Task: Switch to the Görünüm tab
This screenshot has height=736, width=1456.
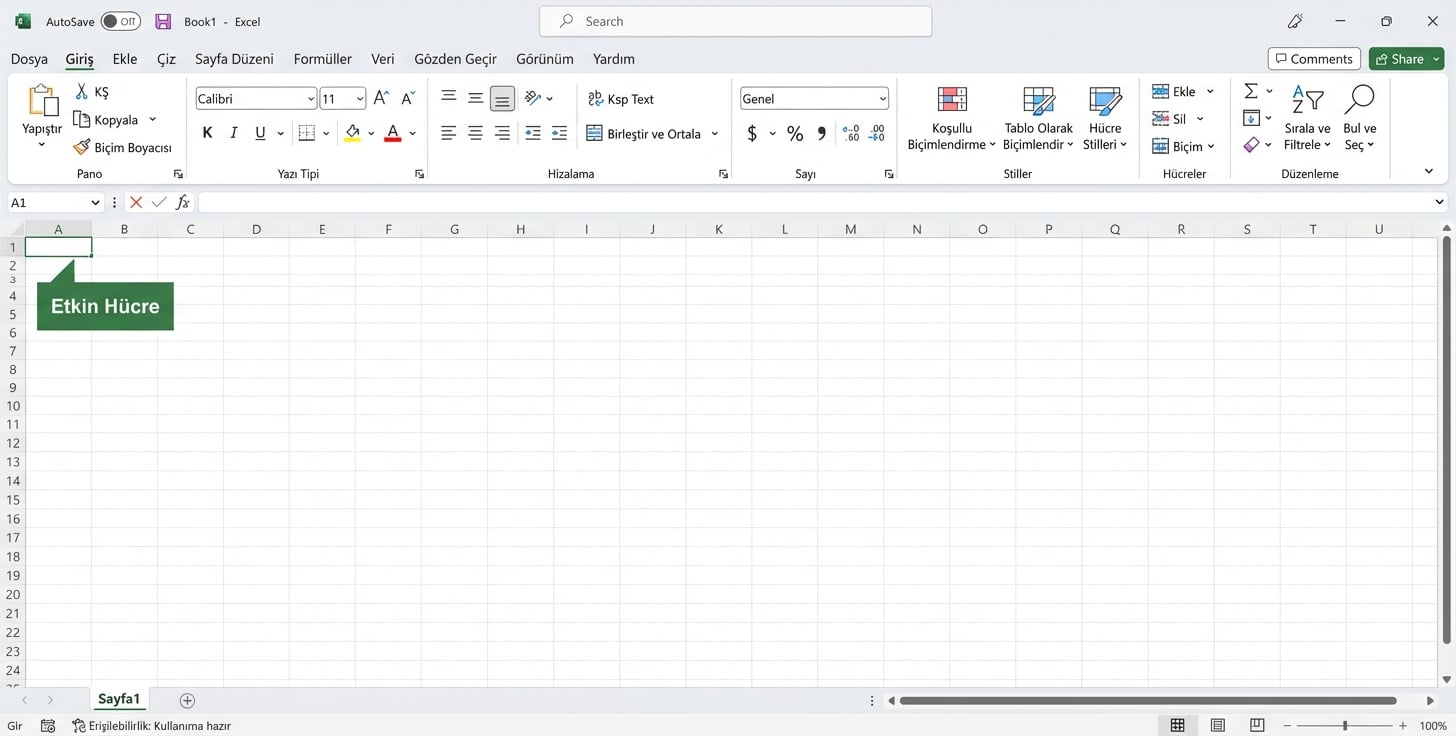Action: coord(545,59)
